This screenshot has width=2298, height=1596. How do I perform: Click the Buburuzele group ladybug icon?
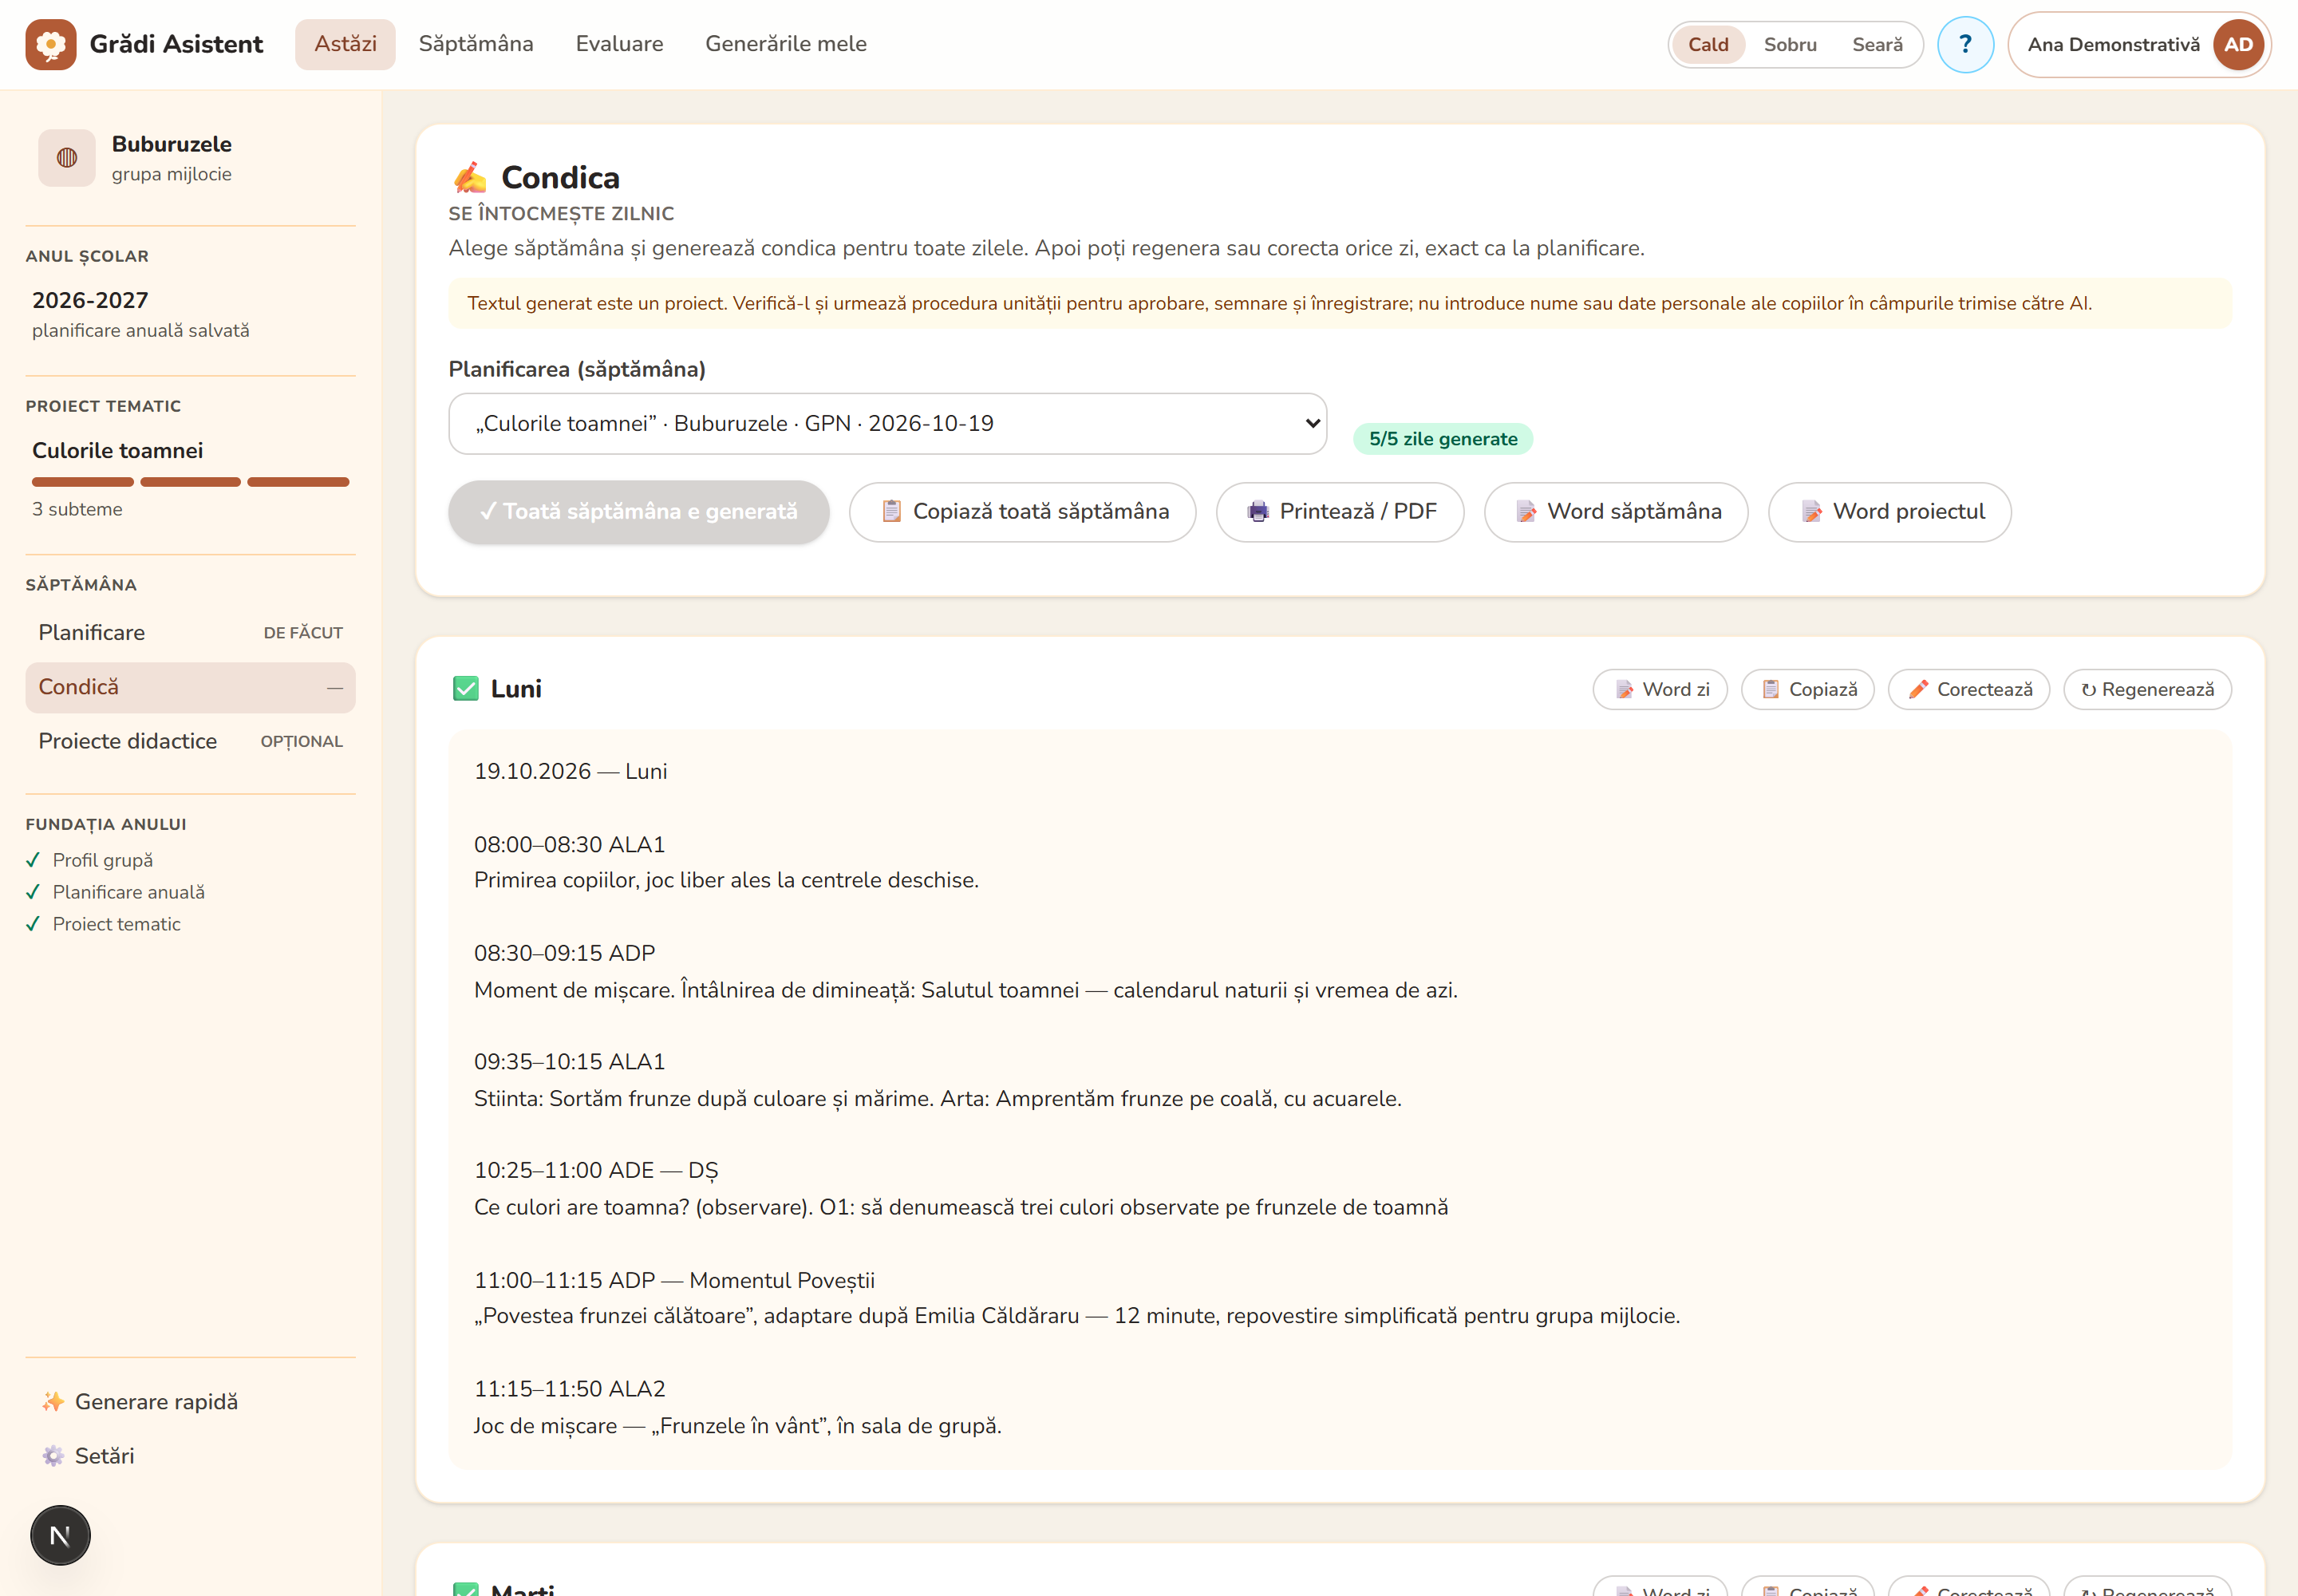coord(67,158)
